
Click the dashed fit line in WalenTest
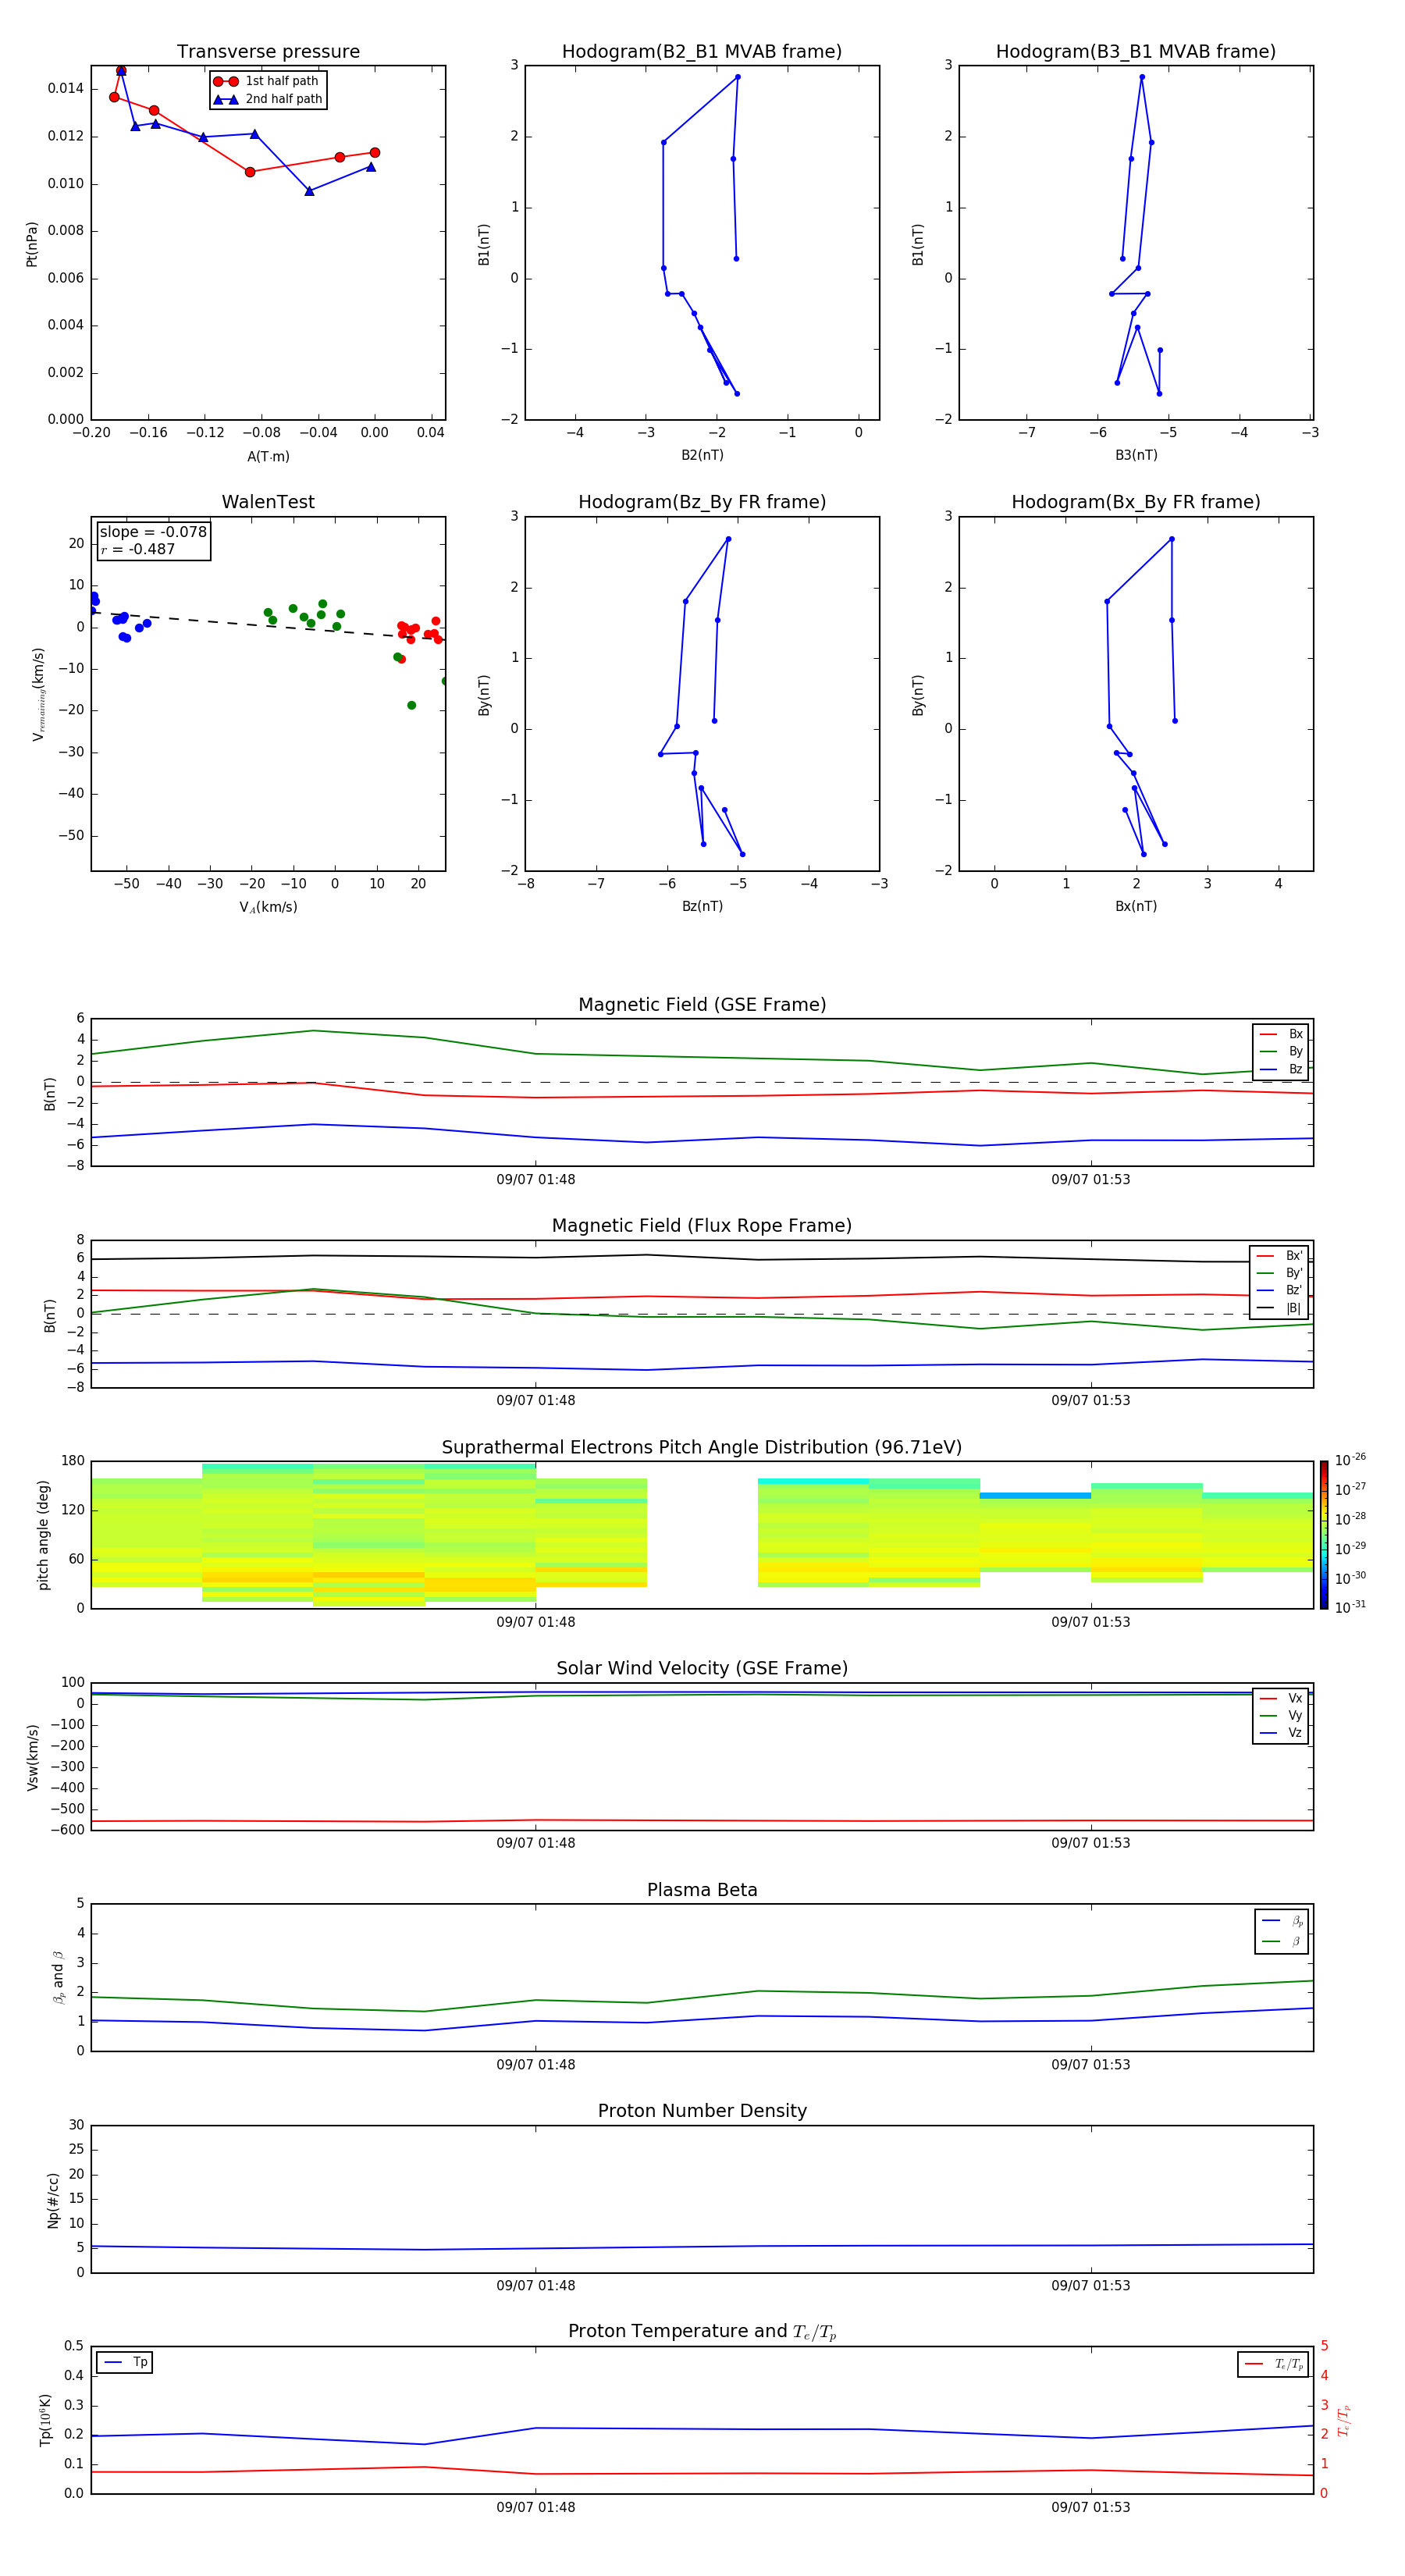(268, 626)
